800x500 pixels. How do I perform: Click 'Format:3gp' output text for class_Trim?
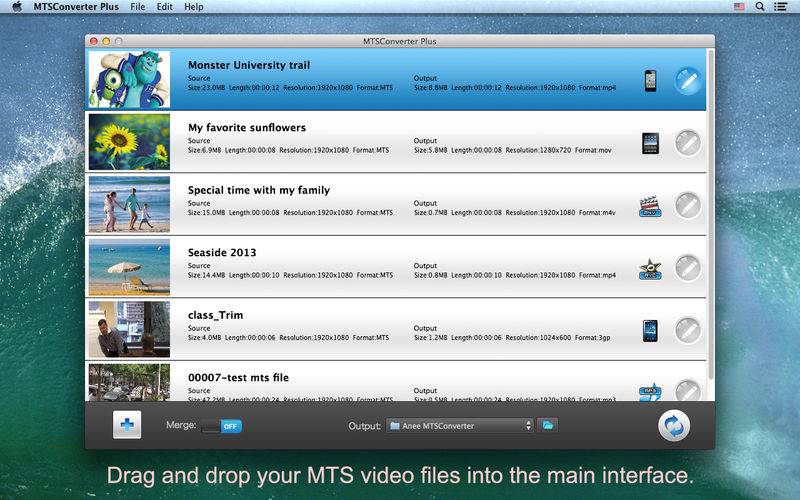[592, 338]
